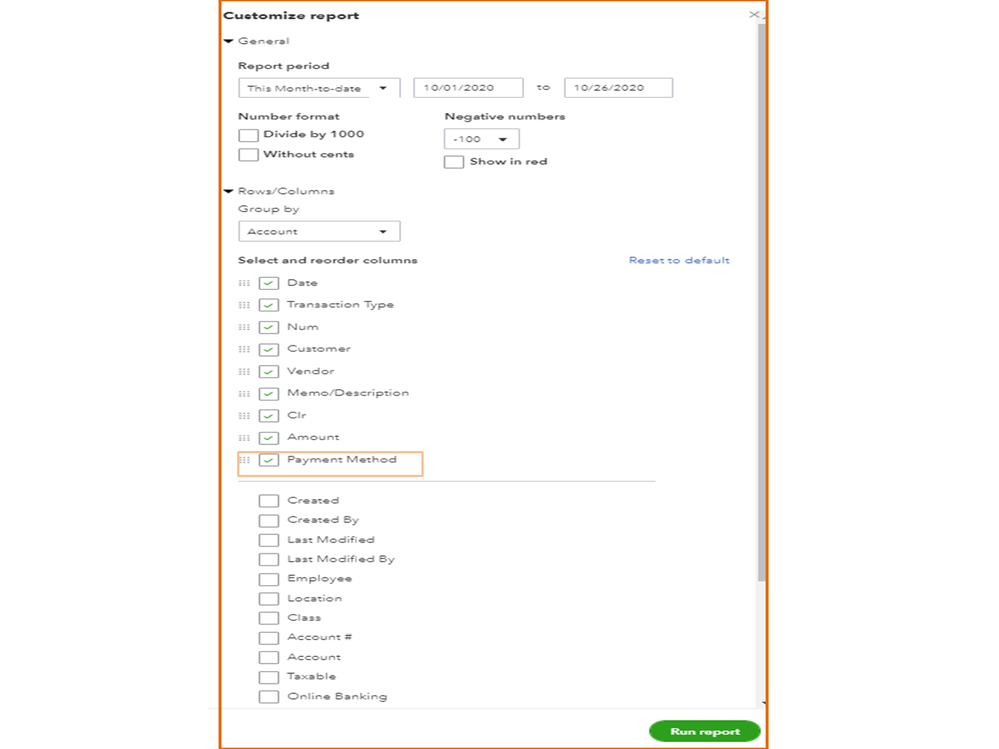Click the report start date field
The image size is (999, 749).
468,88
